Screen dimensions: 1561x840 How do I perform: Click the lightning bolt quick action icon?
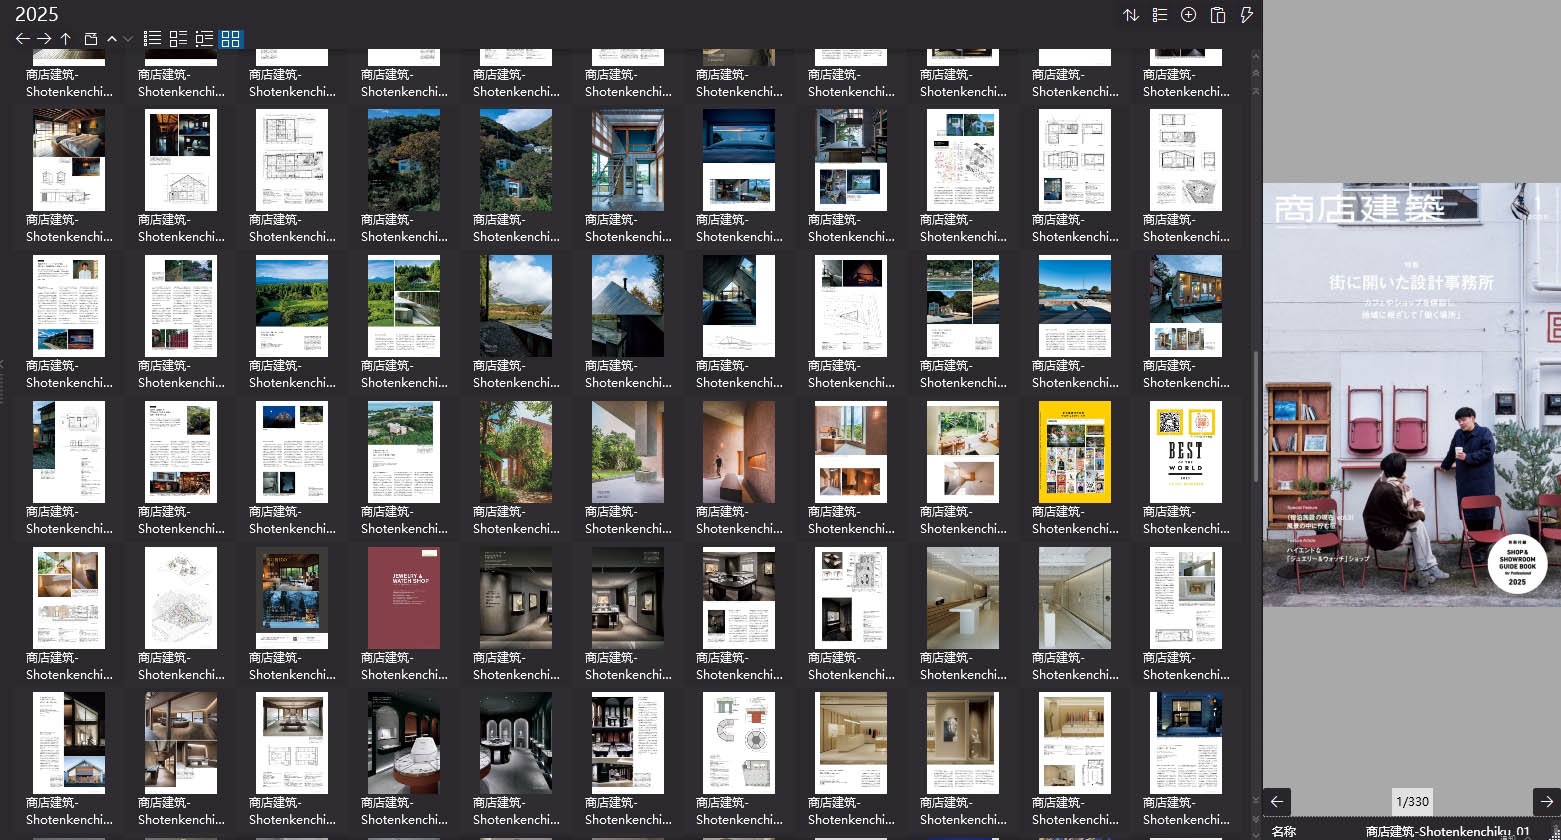[1246, 15]
